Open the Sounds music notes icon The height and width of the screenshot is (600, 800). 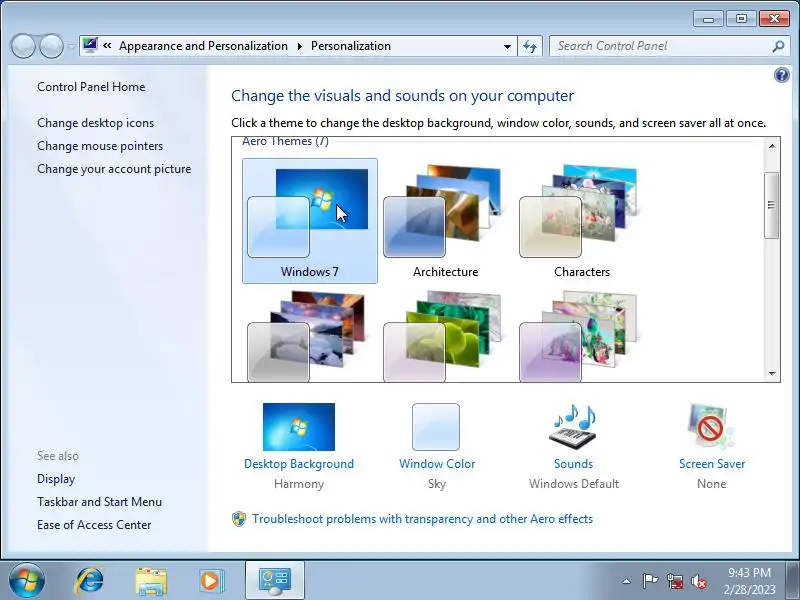573,427
